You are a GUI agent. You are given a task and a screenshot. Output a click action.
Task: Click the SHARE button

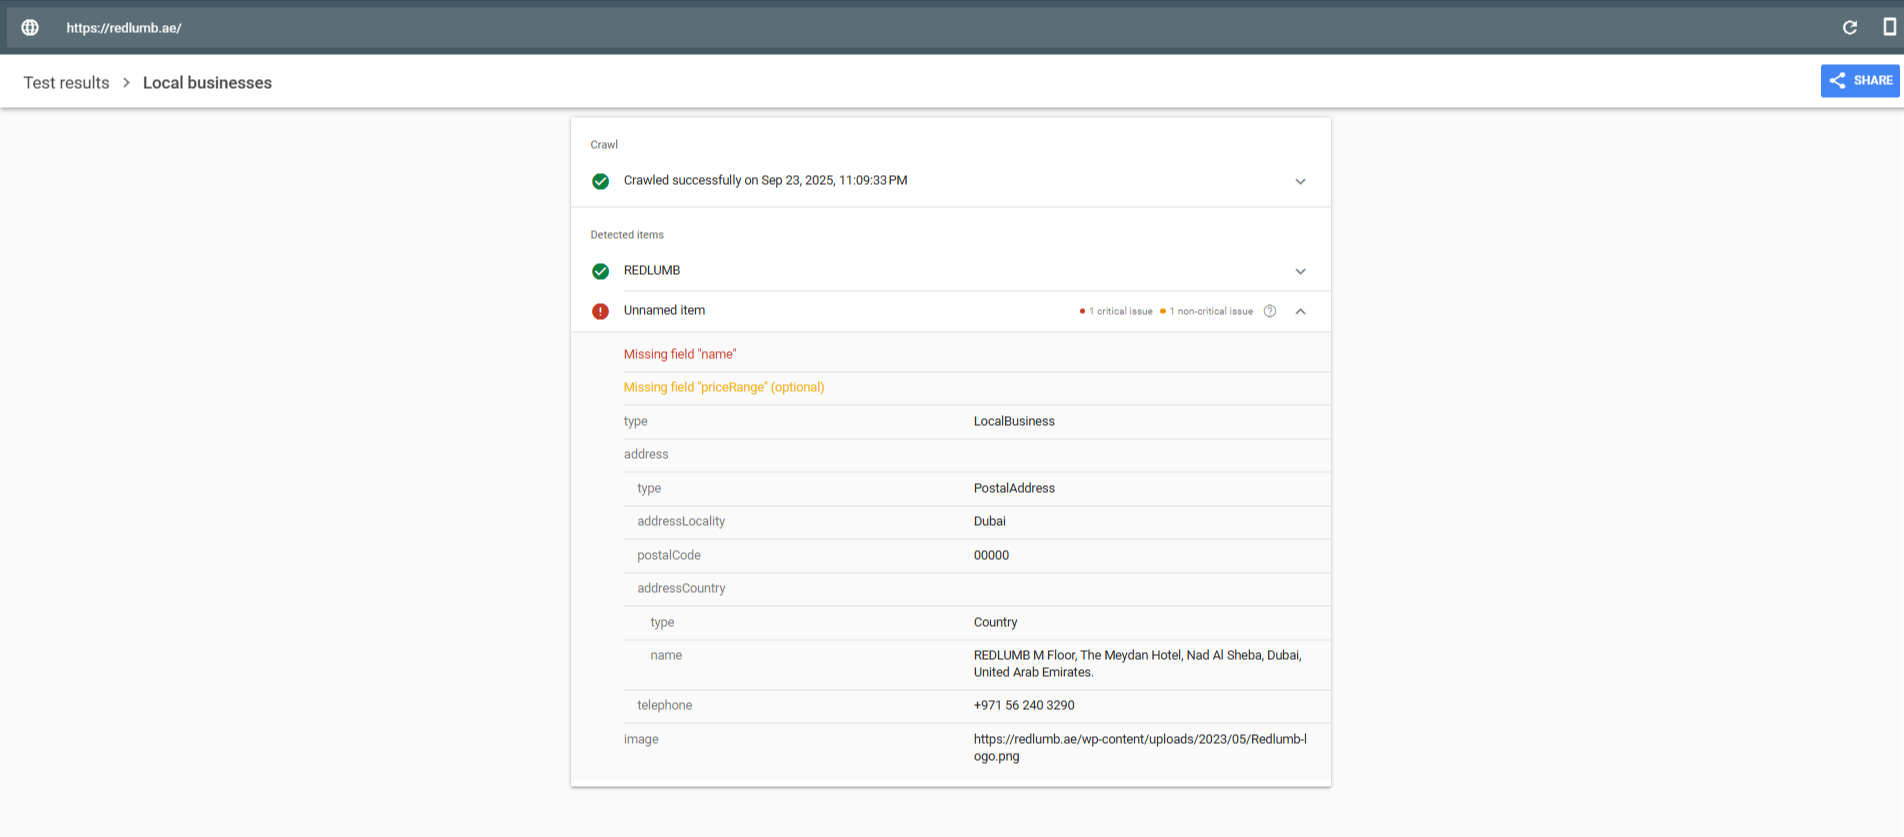pos(1860,81)
